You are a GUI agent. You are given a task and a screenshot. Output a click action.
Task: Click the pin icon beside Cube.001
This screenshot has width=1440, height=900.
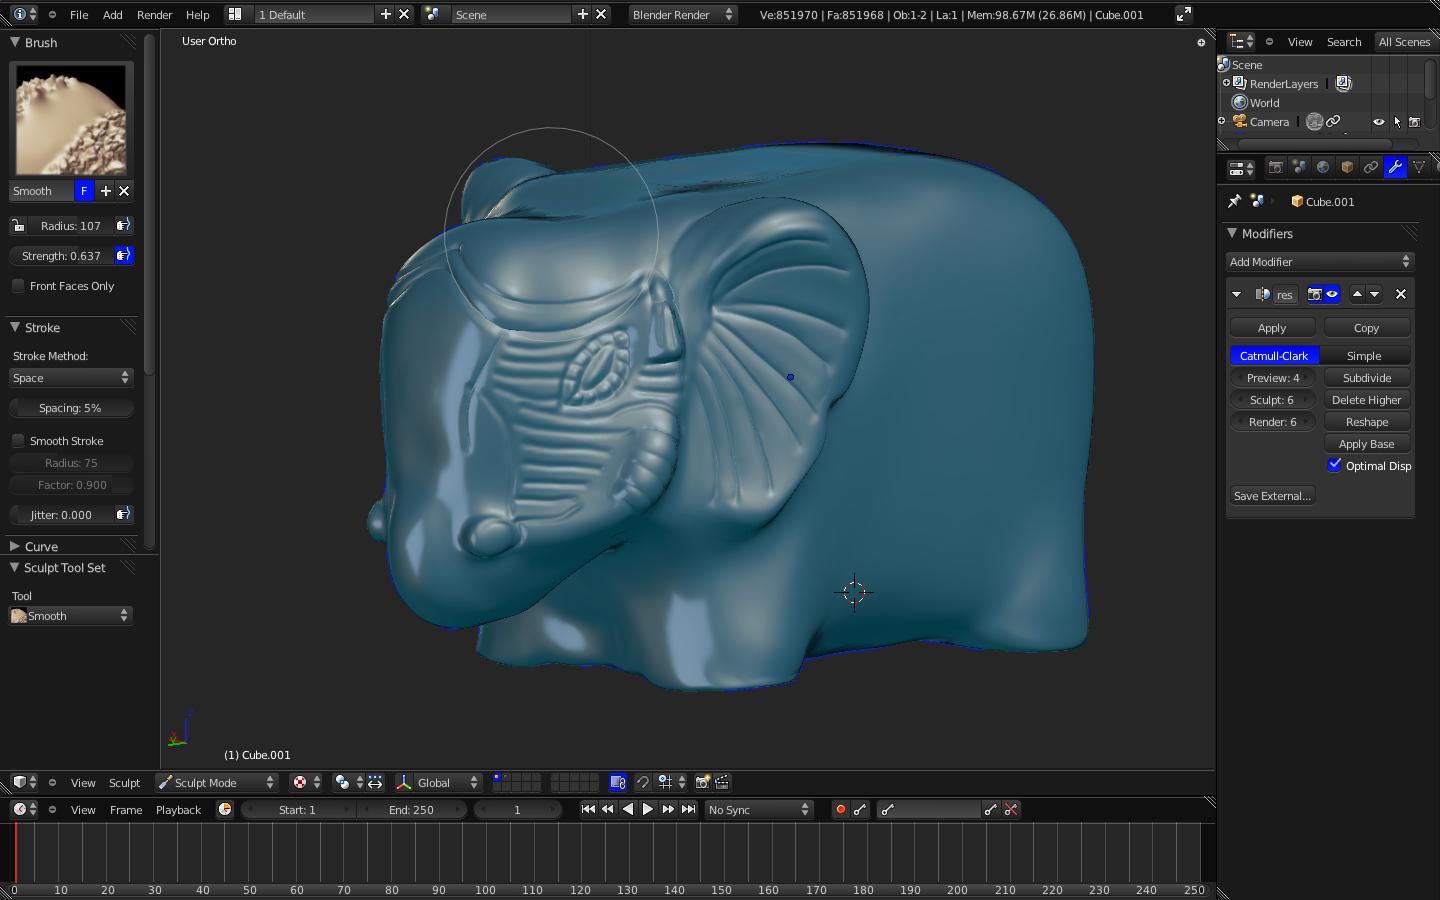[x=1235, y=201]
